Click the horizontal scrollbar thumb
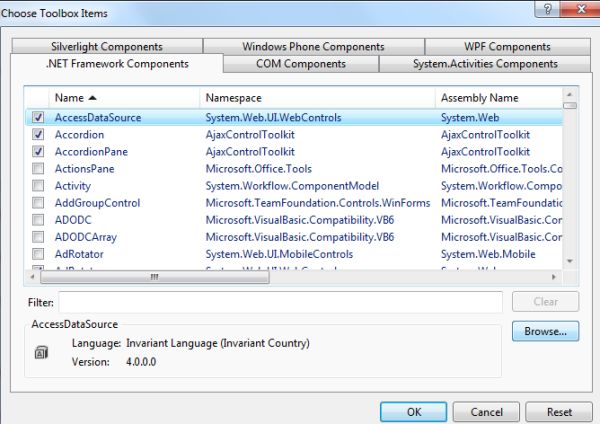 tap(155, 277)
